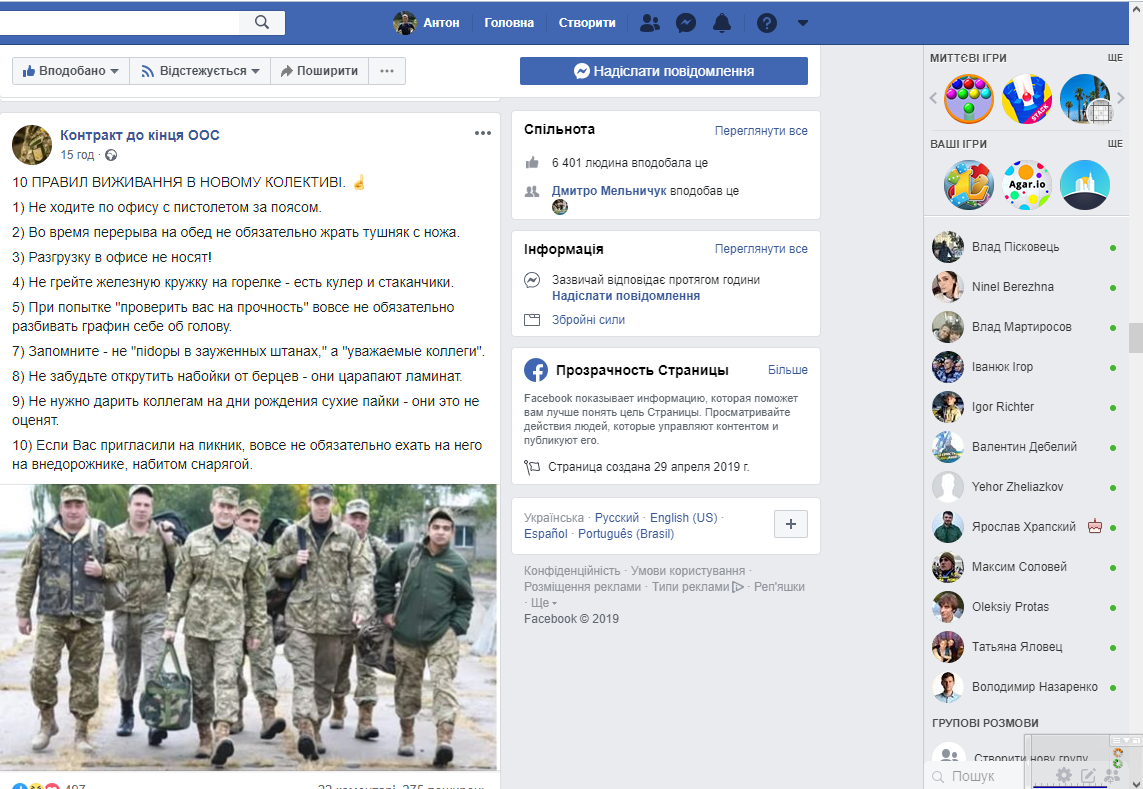Image resolution: width=1143 pixels, height=789 pixels.
Task: Launch the dice game in Ваші ігри
Action: tap(969, 184)
